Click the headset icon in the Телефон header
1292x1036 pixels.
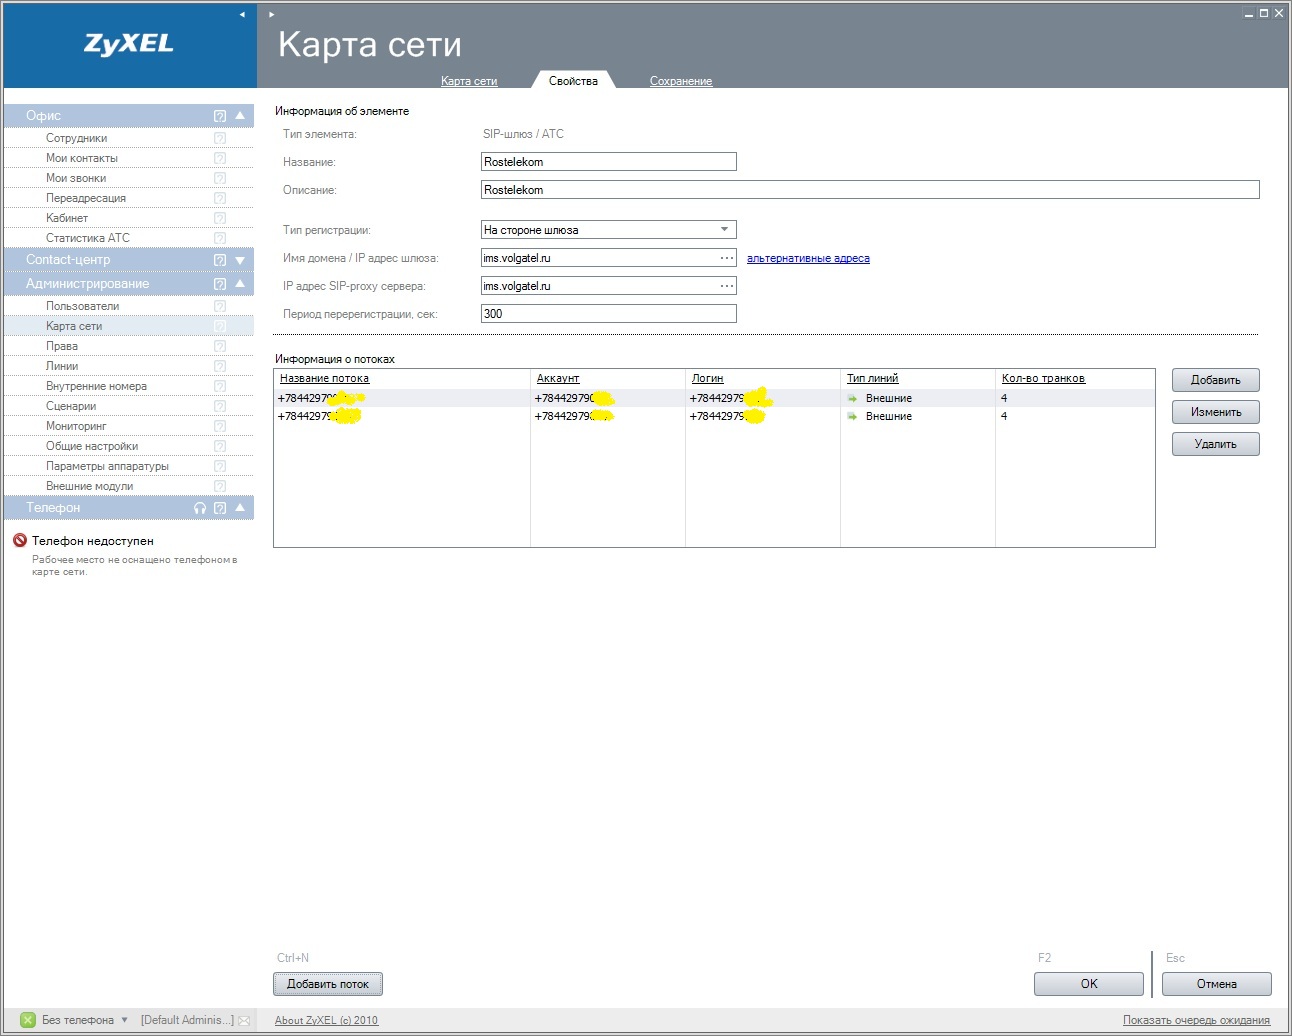[x=200, y=508]
